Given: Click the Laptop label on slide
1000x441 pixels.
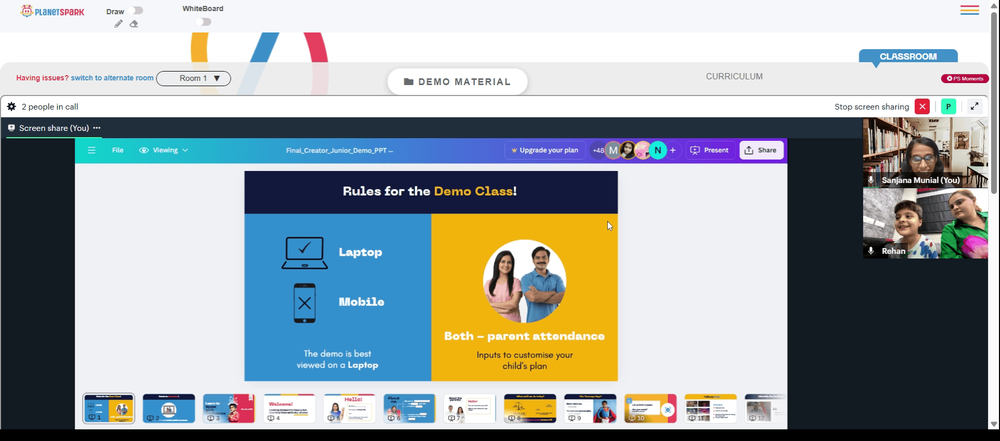Looking at the screenshot, I should (x=360, y=252).
